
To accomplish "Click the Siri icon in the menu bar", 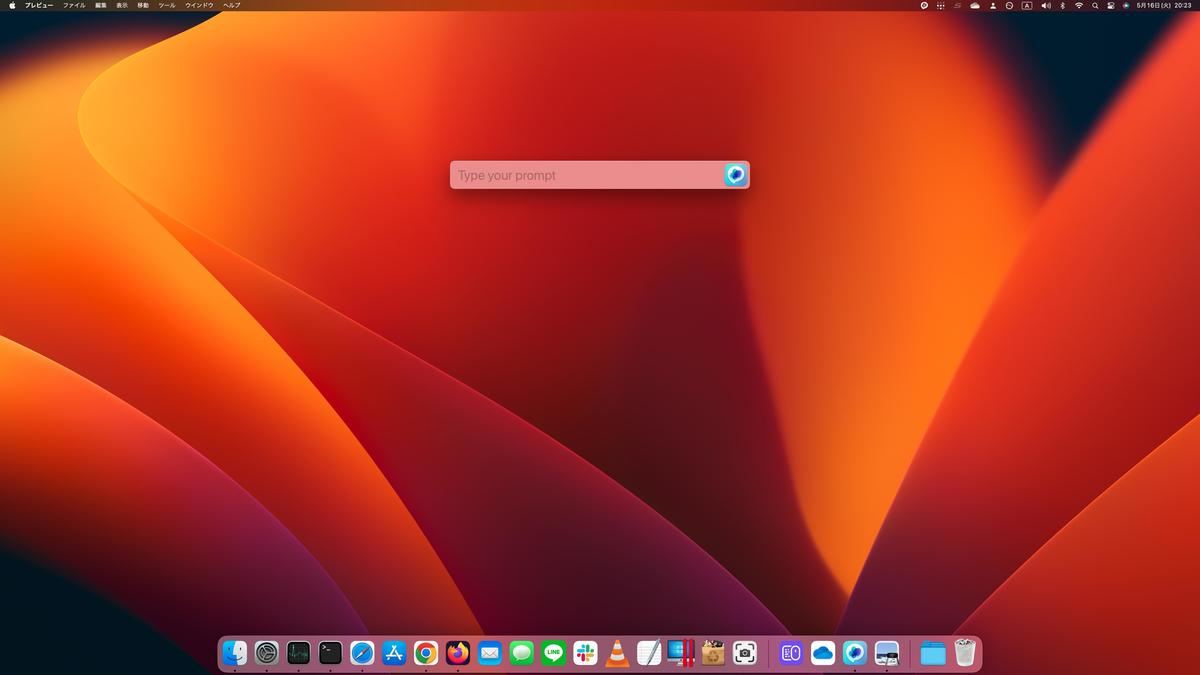I will coord(1126,5).
